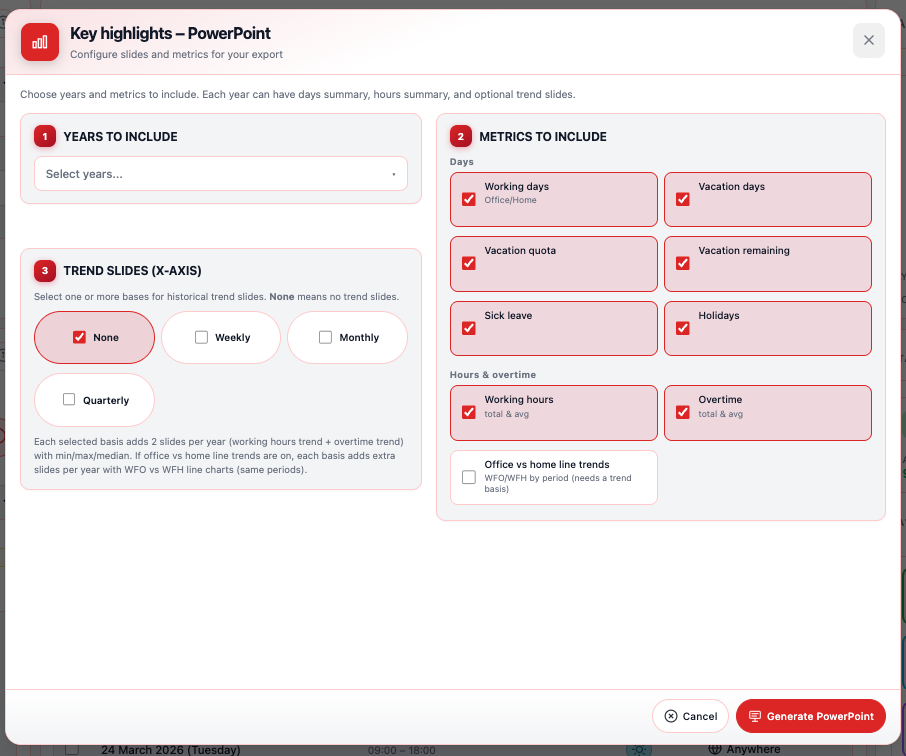906x756 pixels.
Task: Disable Sick leave metric
Action: (469, 328)
